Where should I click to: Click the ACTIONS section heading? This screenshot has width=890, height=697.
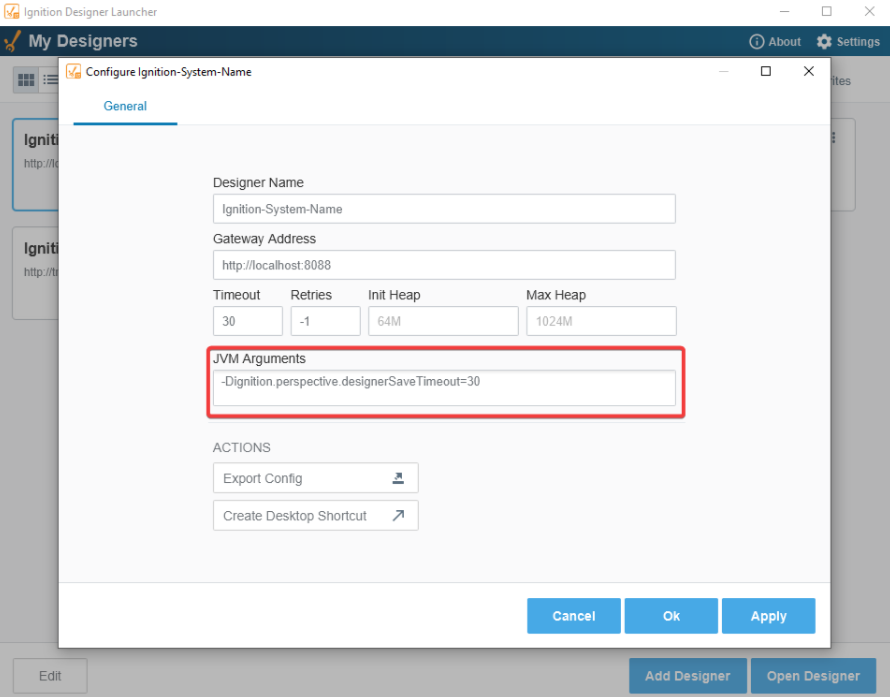(x=241, y=447)
